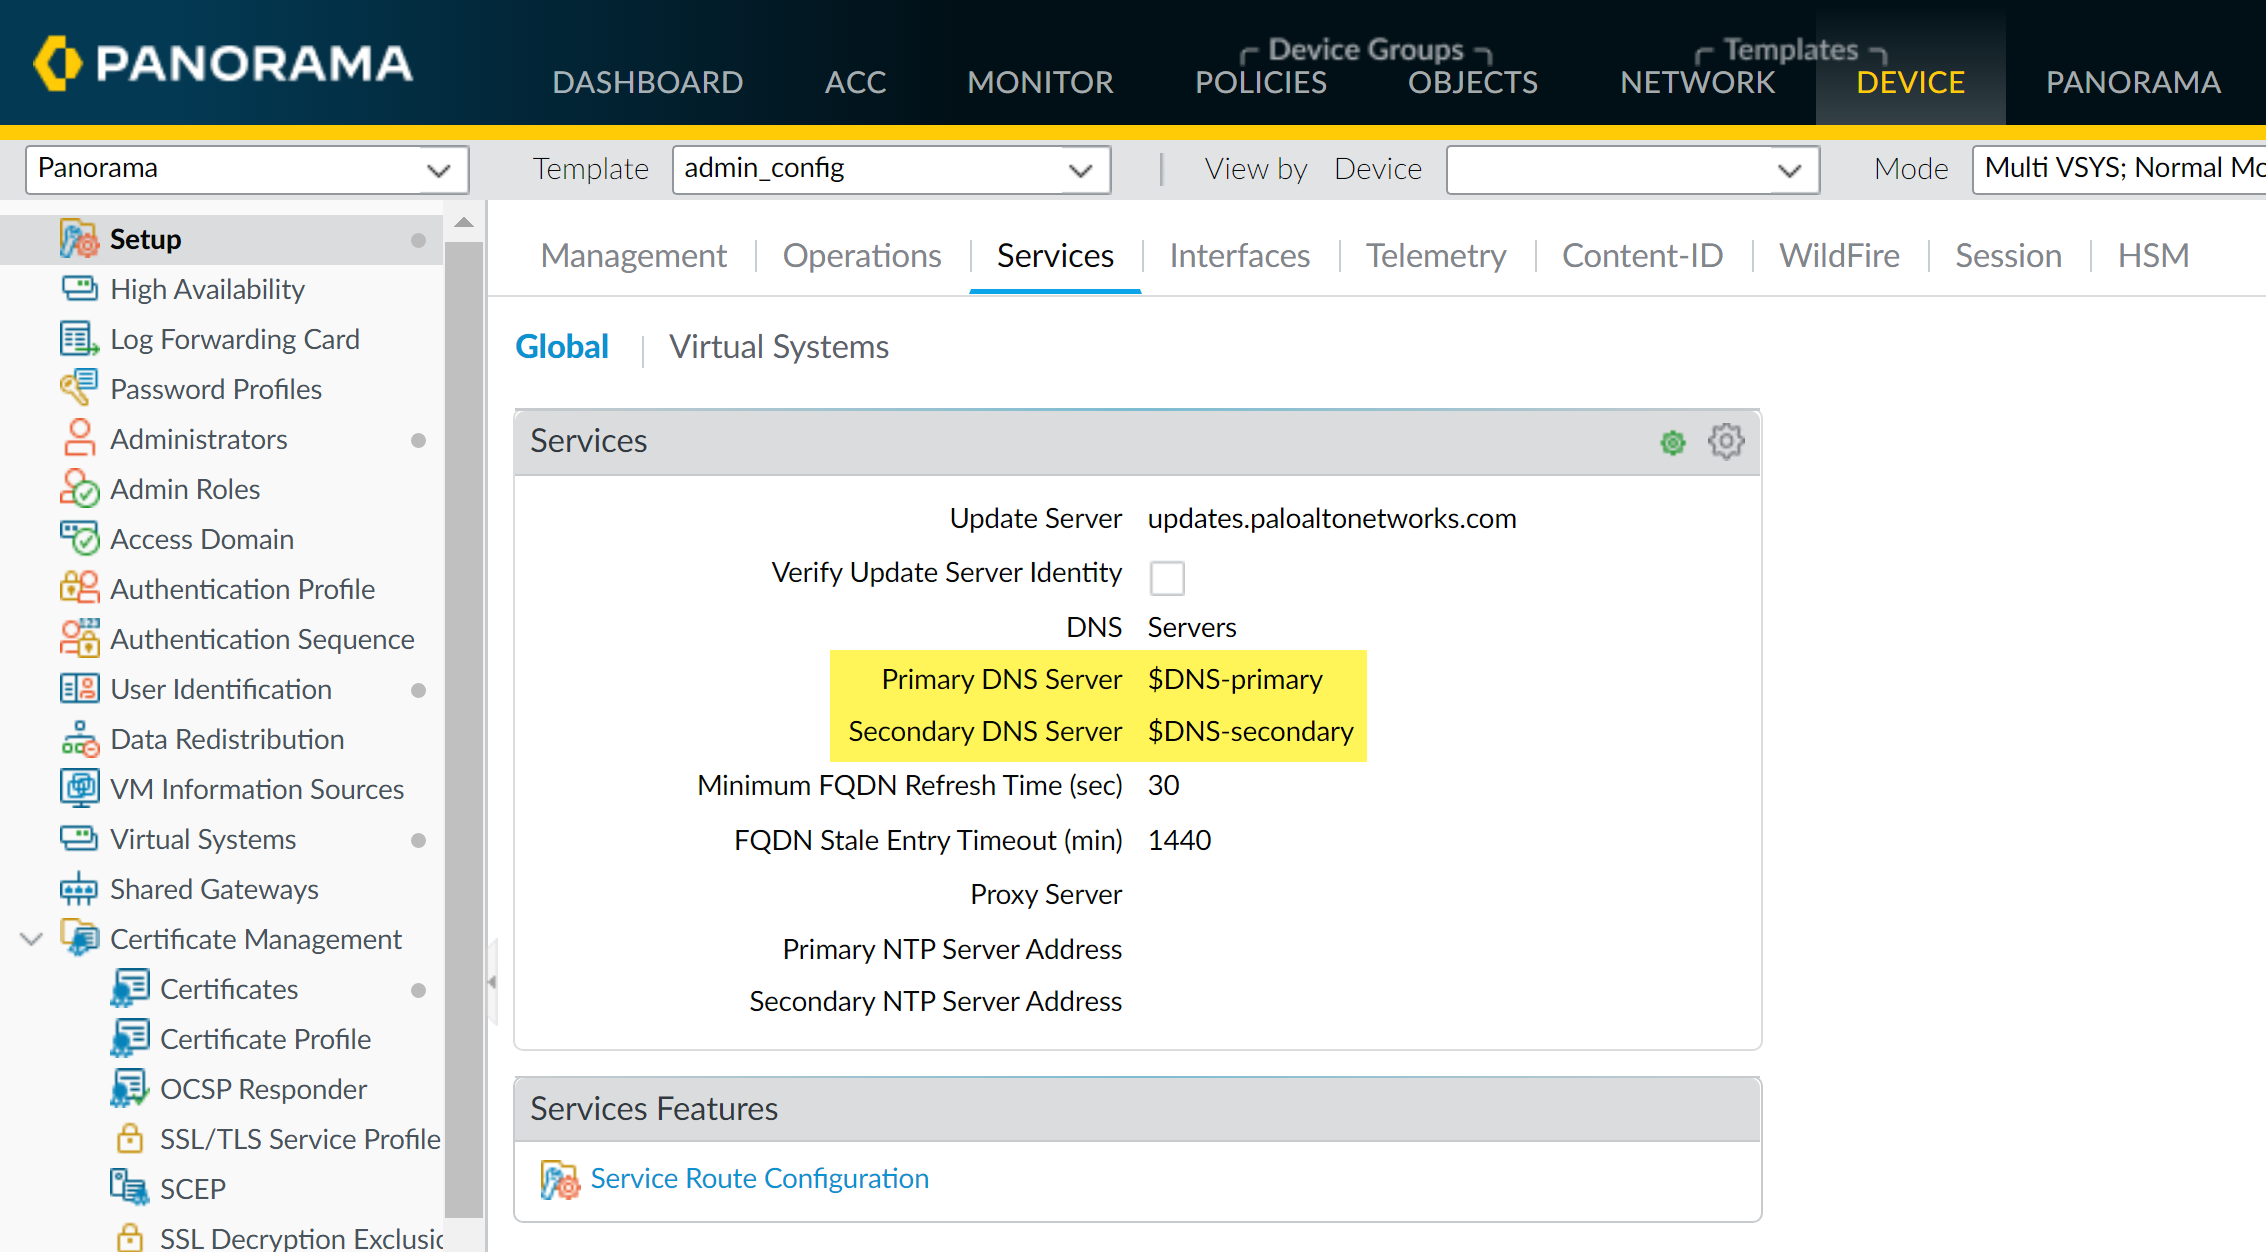Click the Panorama logo icon
This screenshot has height=1252, width=2266.
pos(57,63)
